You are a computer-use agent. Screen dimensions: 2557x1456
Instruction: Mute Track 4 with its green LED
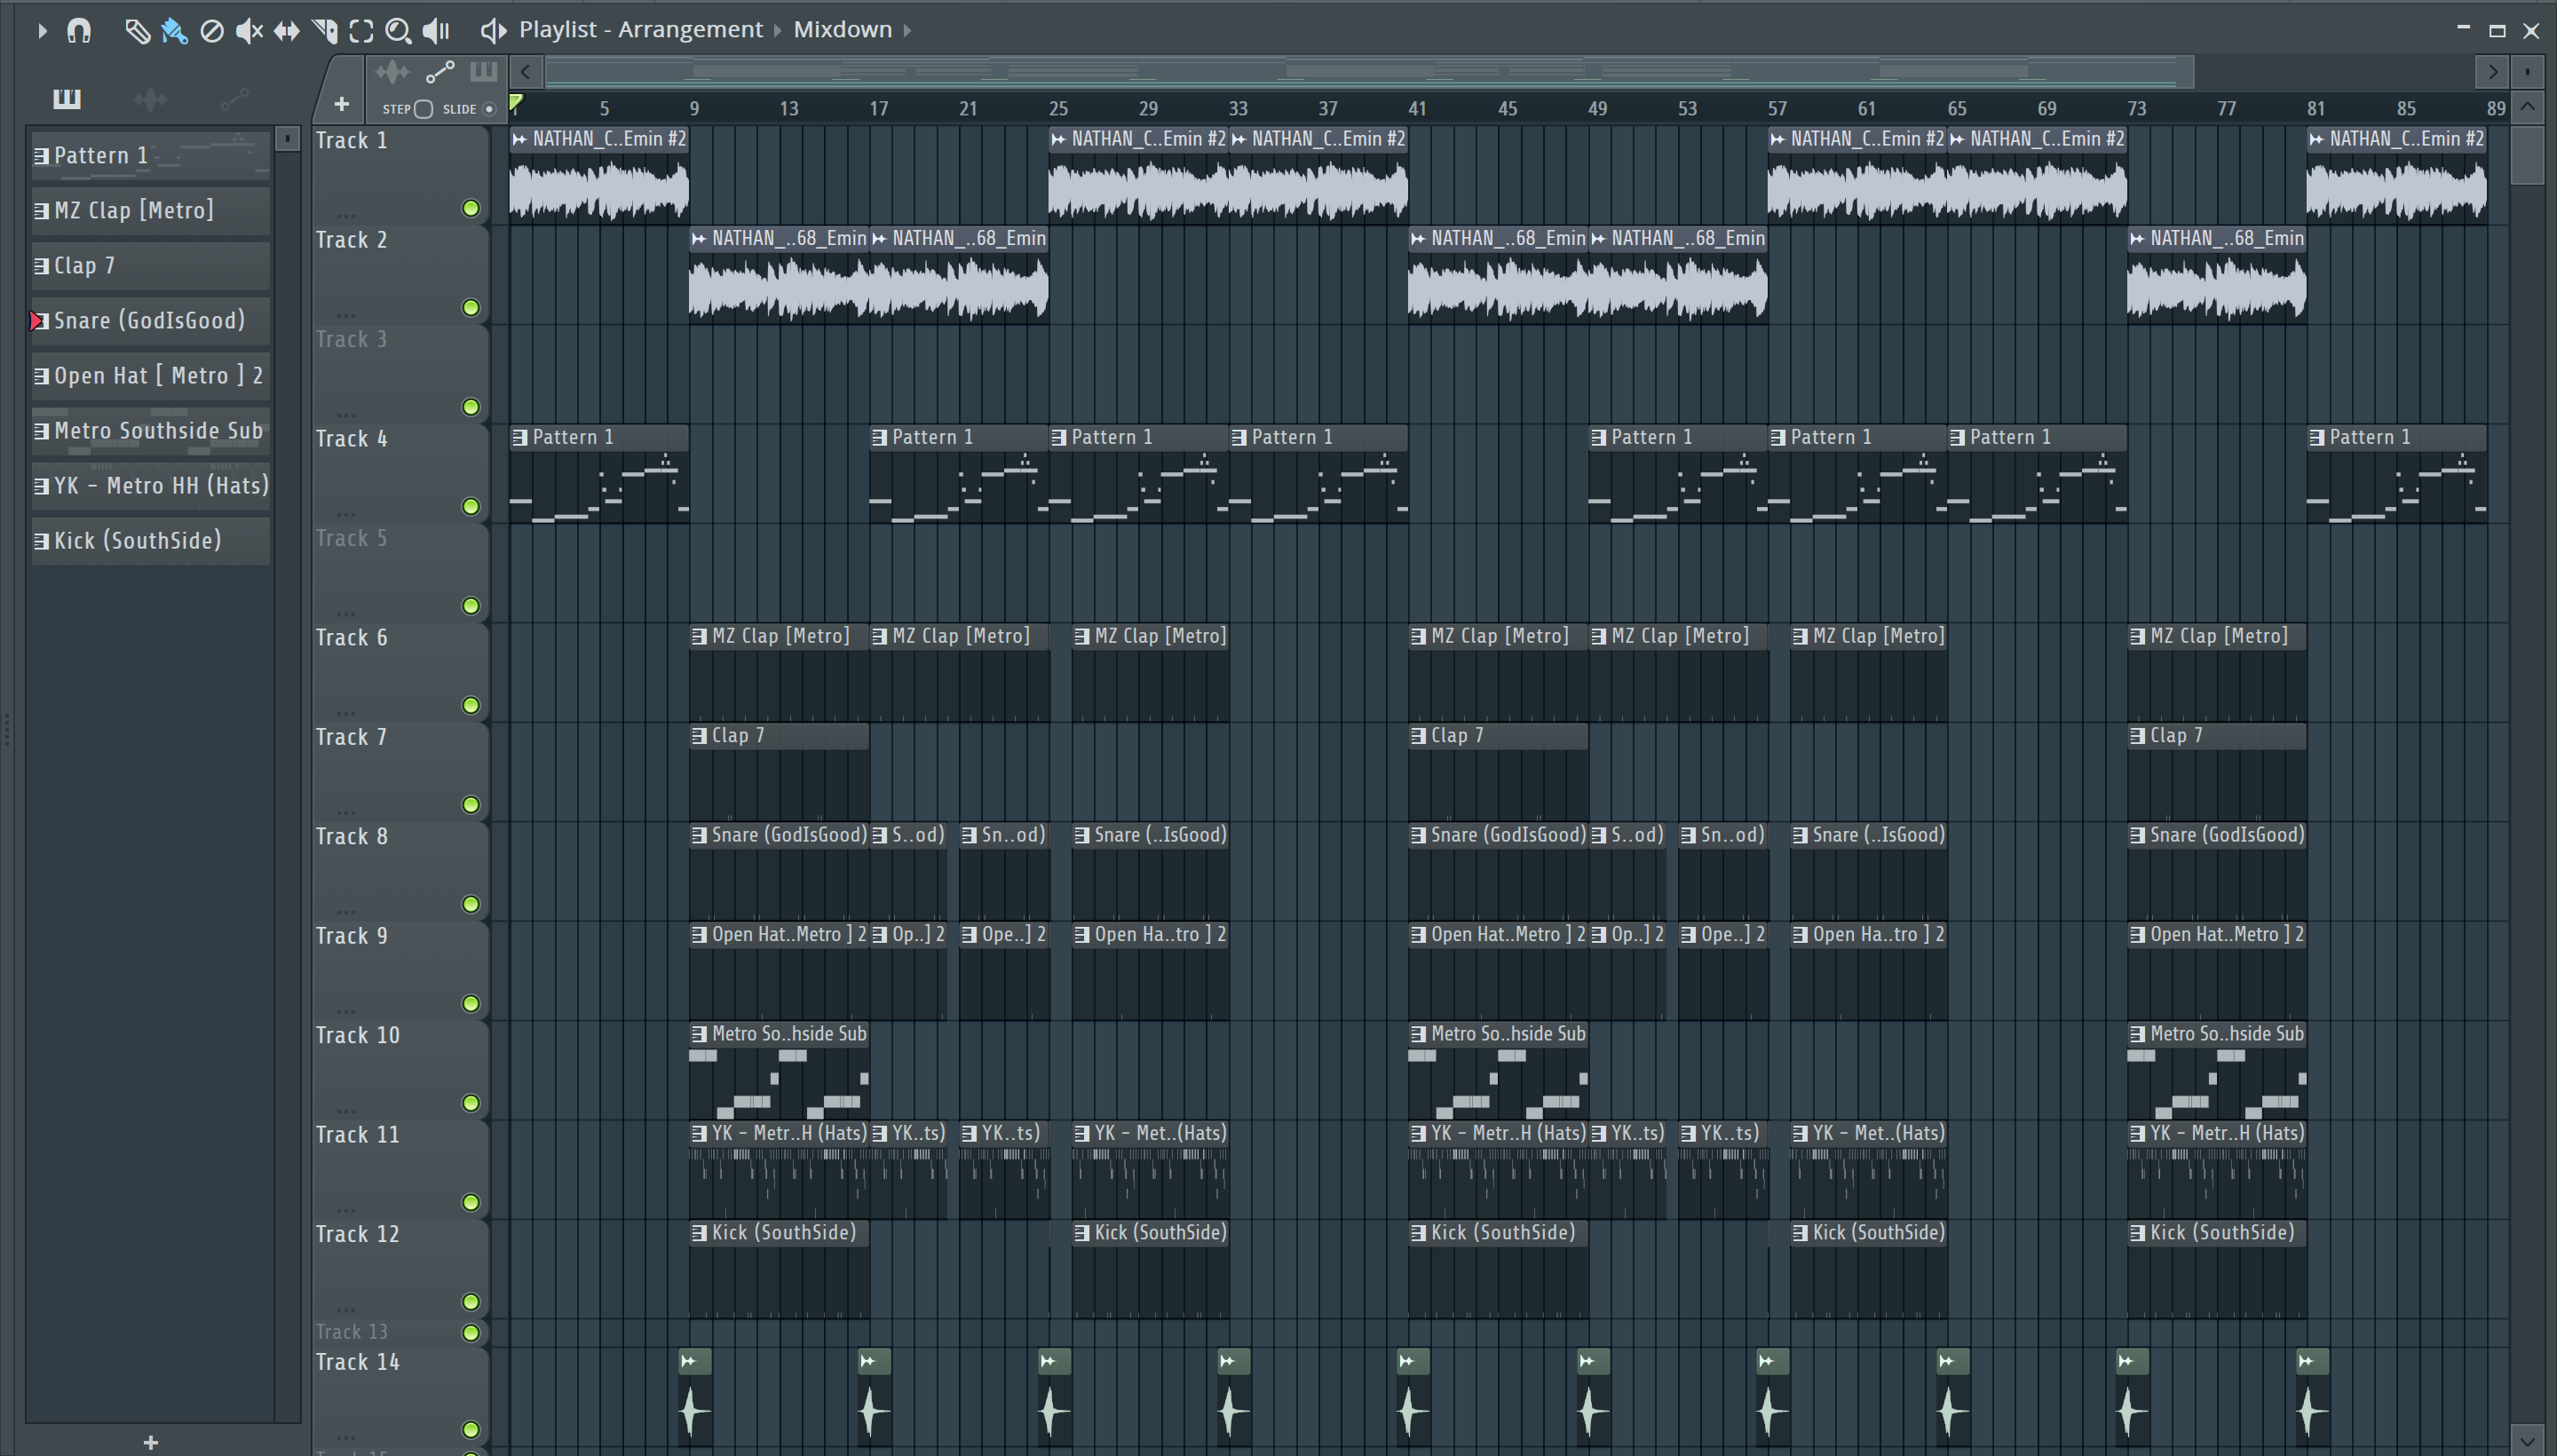[x=470, y=506]
